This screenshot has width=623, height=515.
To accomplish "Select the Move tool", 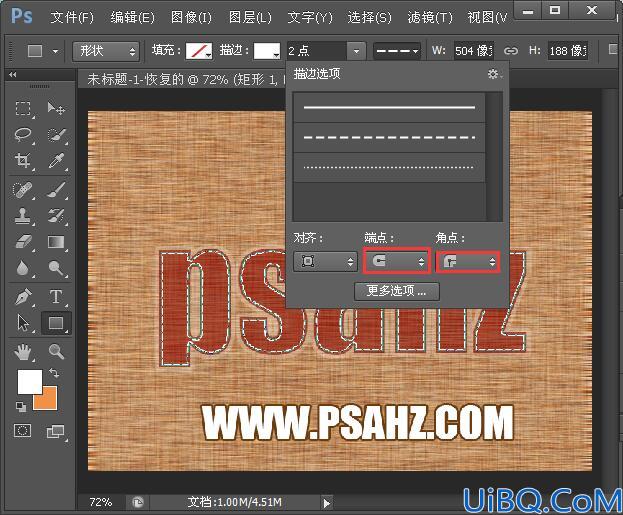I will [x=56, y=108].
